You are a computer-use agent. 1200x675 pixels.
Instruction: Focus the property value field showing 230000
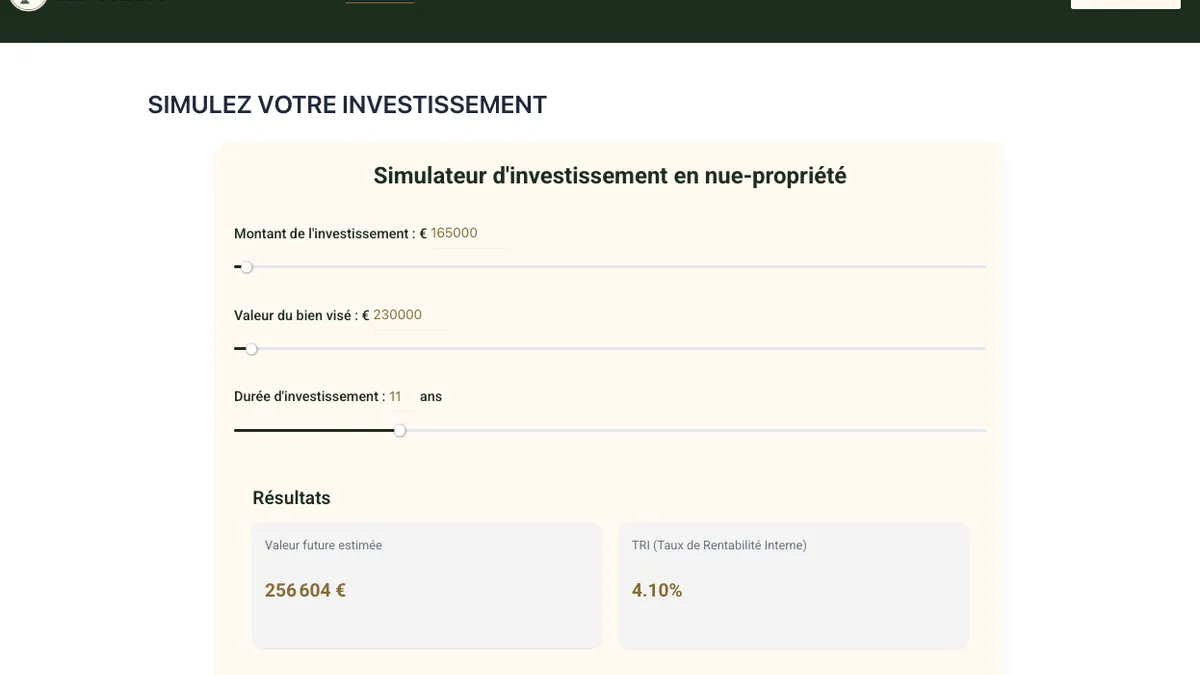pyautogui.click(x=409, y=315)
